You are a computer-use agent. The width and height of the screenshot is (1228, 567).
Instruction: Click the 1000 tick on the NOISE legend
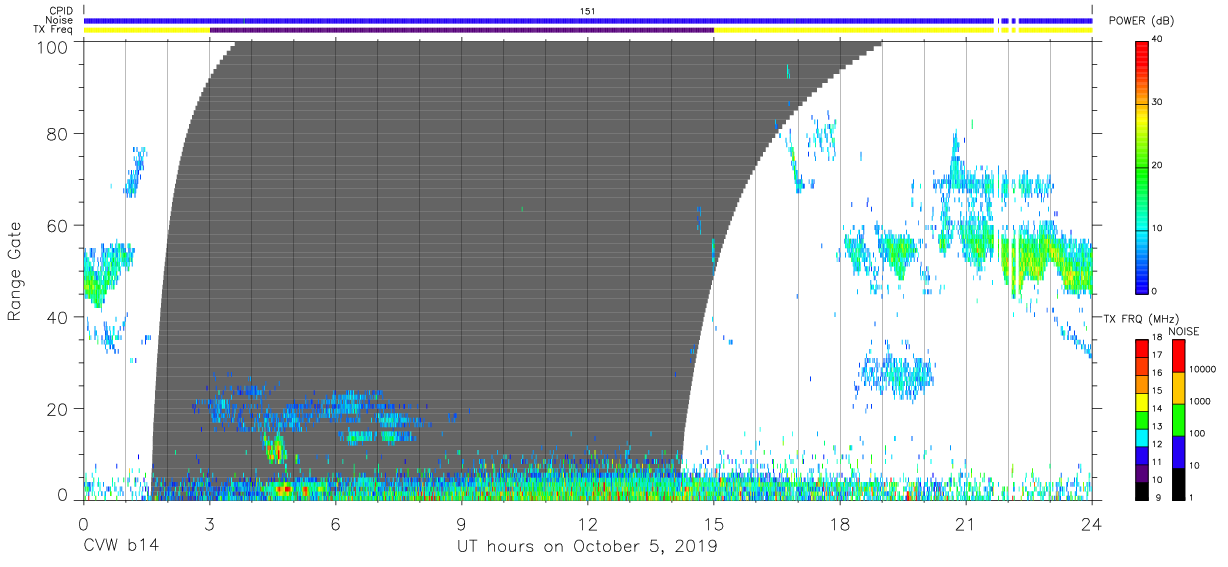[x=1199, y=401]
